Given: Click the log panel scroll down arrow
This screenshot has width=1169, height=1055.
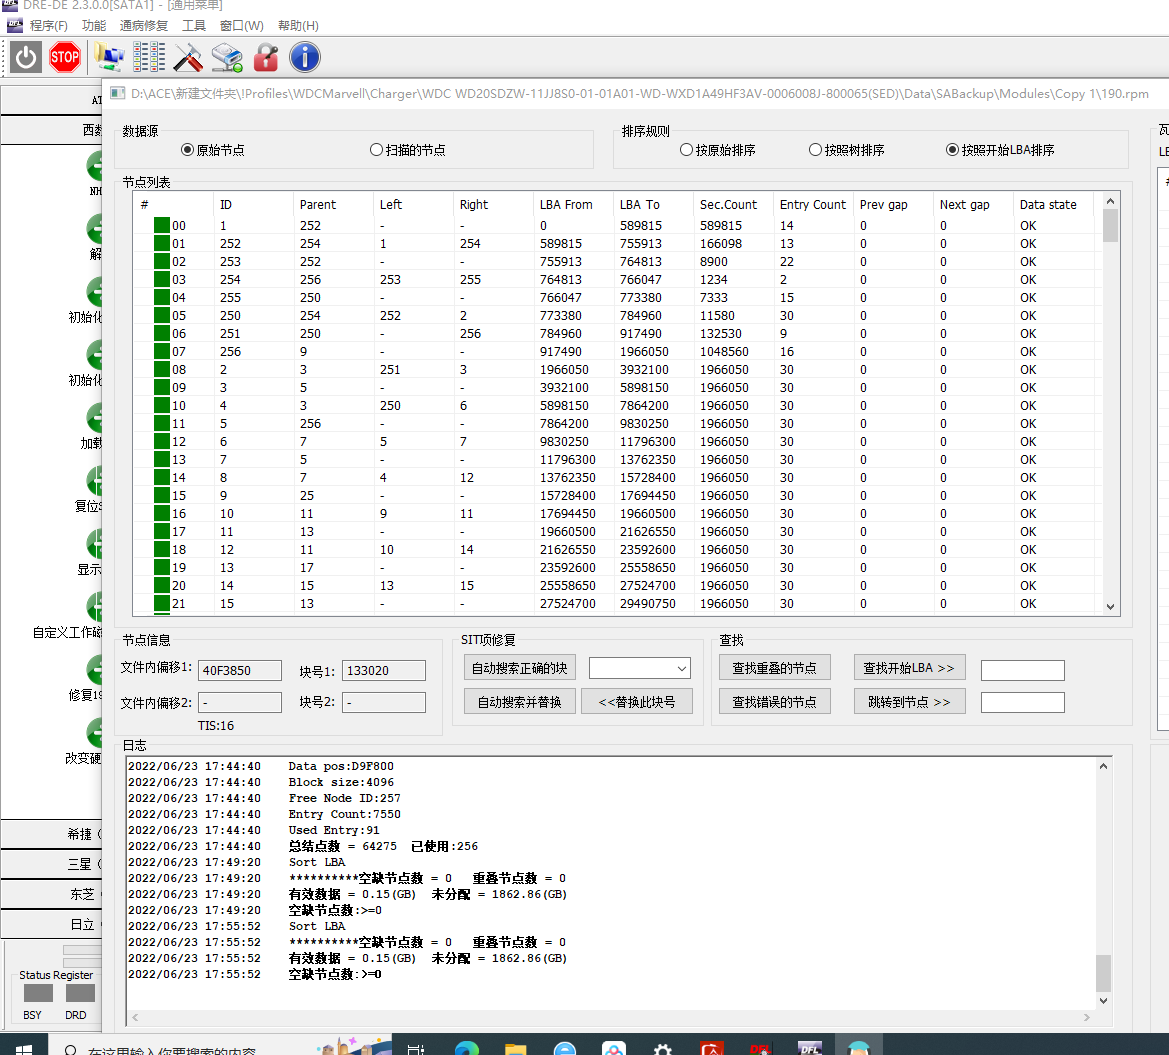Looking at the screenshot, I should (1103, 1001).
